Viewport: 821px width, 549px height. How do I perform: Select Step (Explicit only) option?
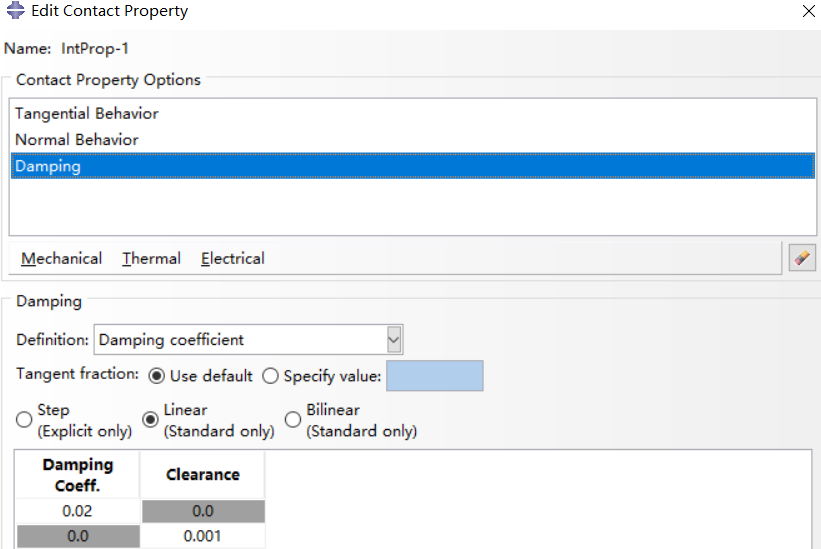click(24, 419)
